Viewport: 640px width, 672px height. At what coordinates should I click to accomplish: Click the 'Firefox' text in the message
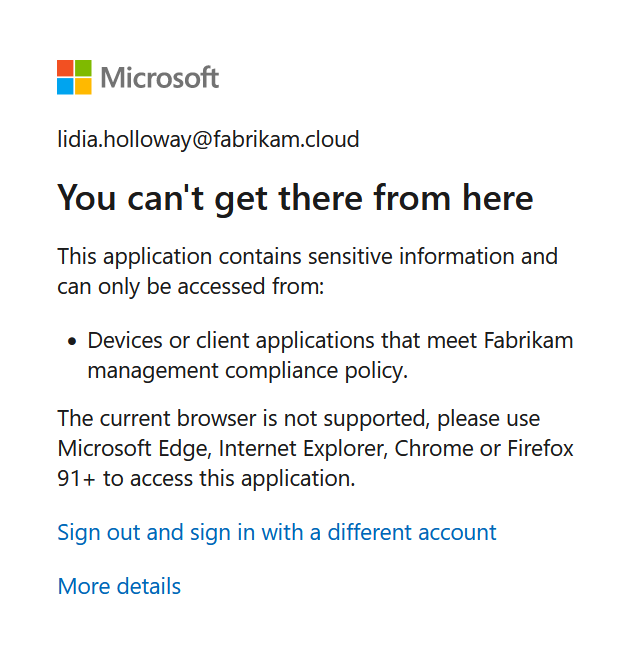540,448
